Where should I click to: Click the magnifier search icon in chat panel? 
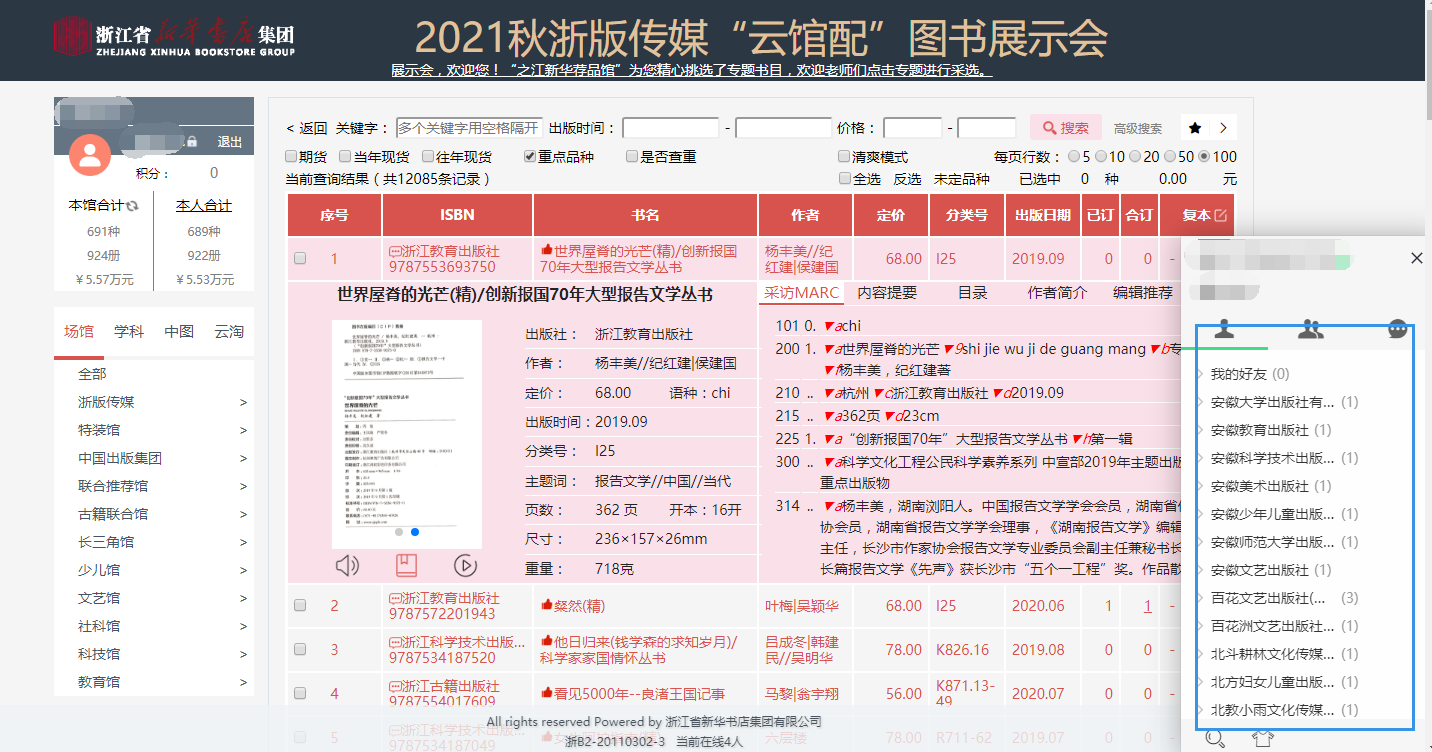click(x=1215, y=739)
